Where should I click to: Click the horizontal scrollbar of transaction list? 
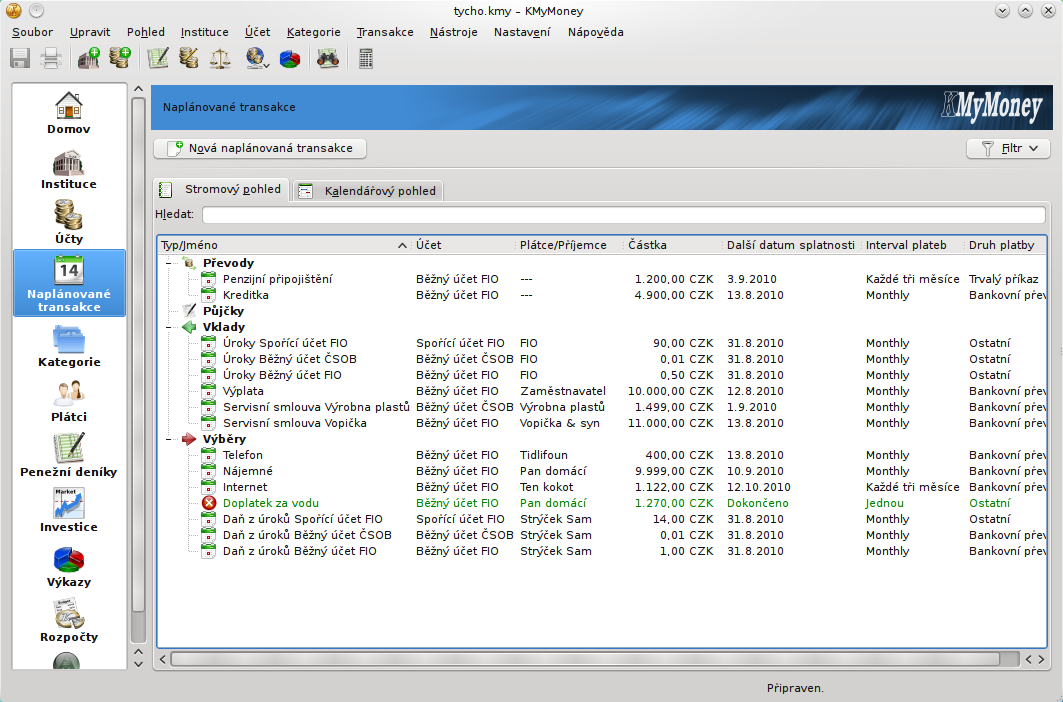pos(585,659)
